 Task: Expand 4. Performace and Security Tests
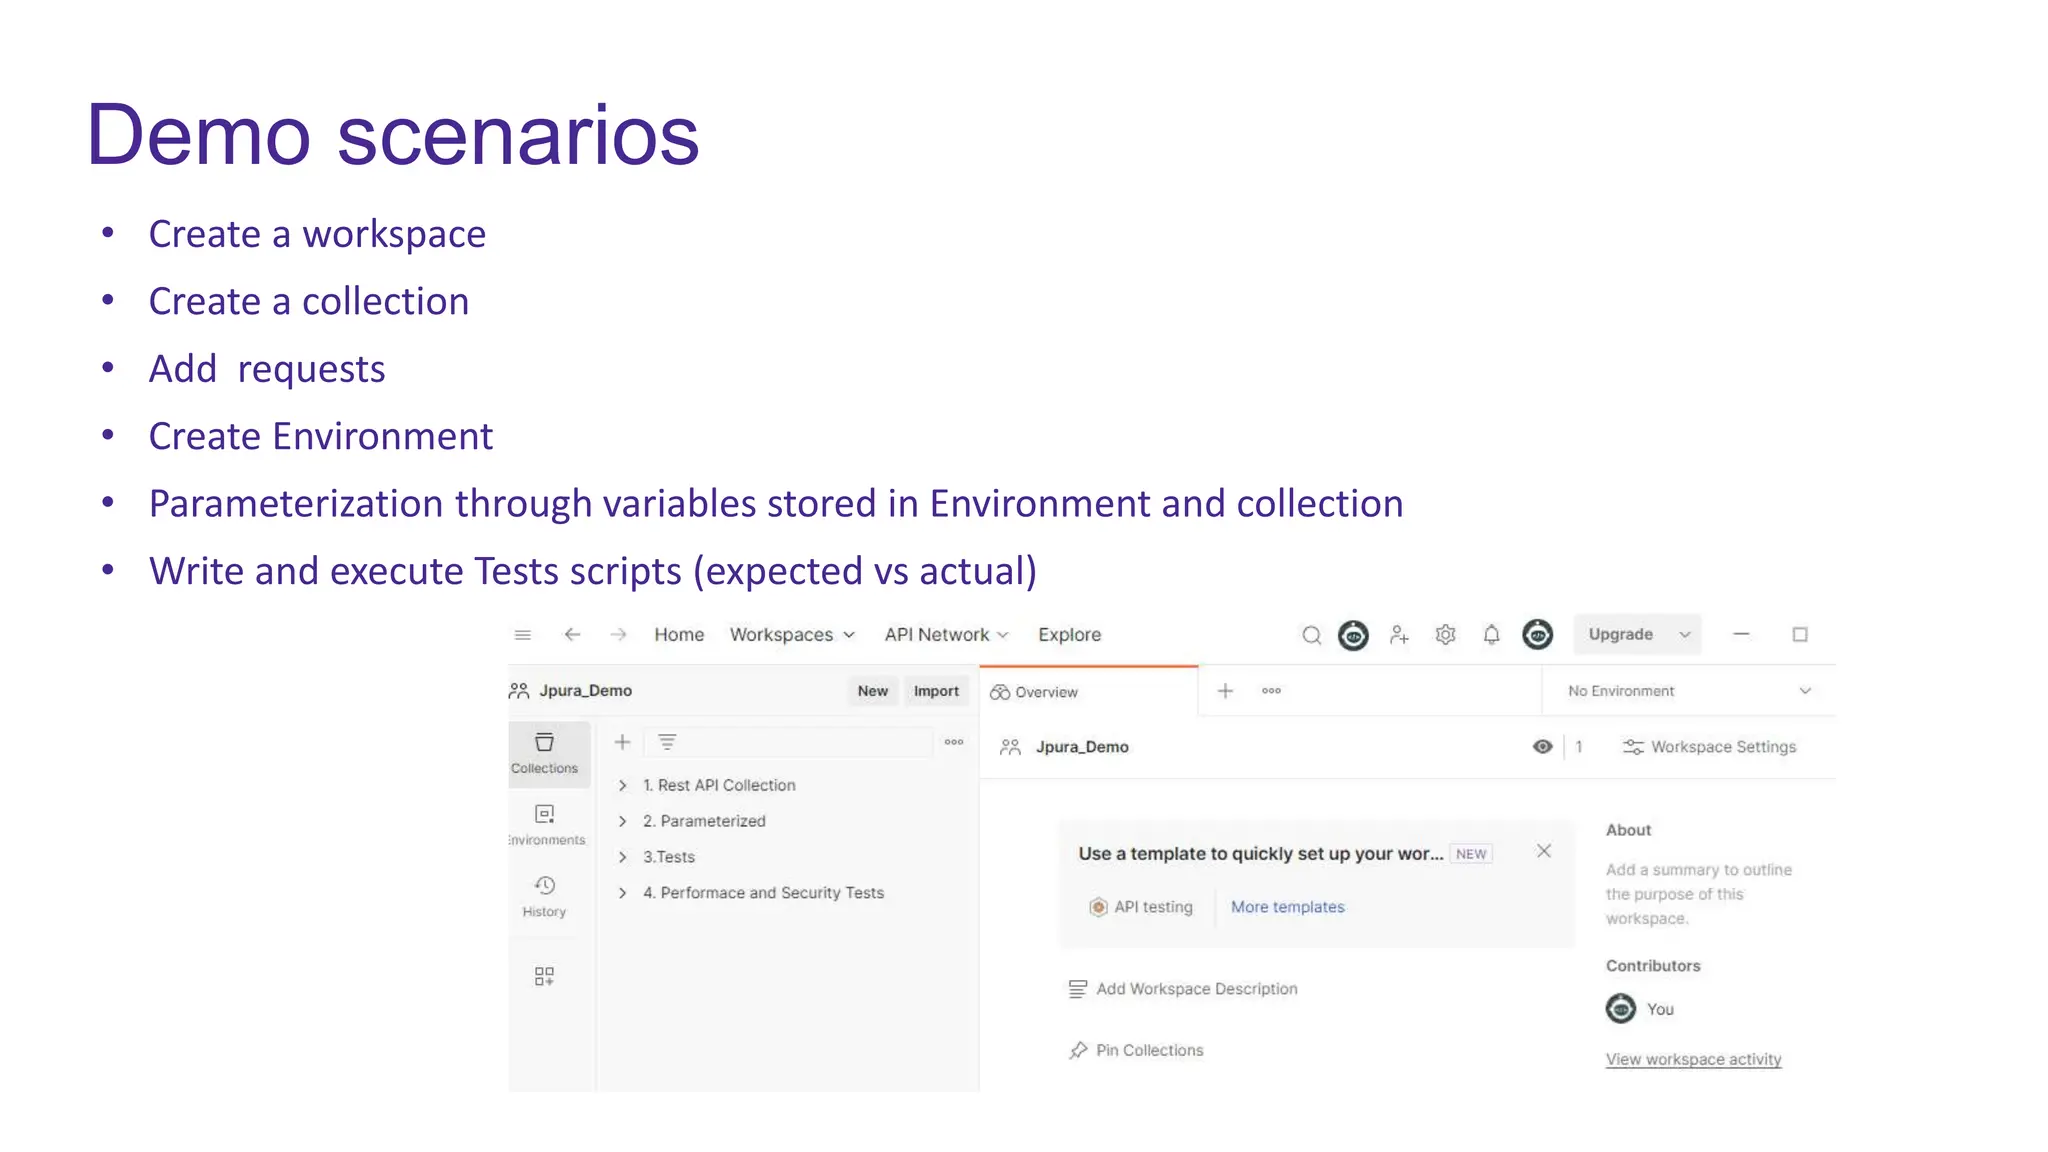pyautogui.click(x=622, y=893)
